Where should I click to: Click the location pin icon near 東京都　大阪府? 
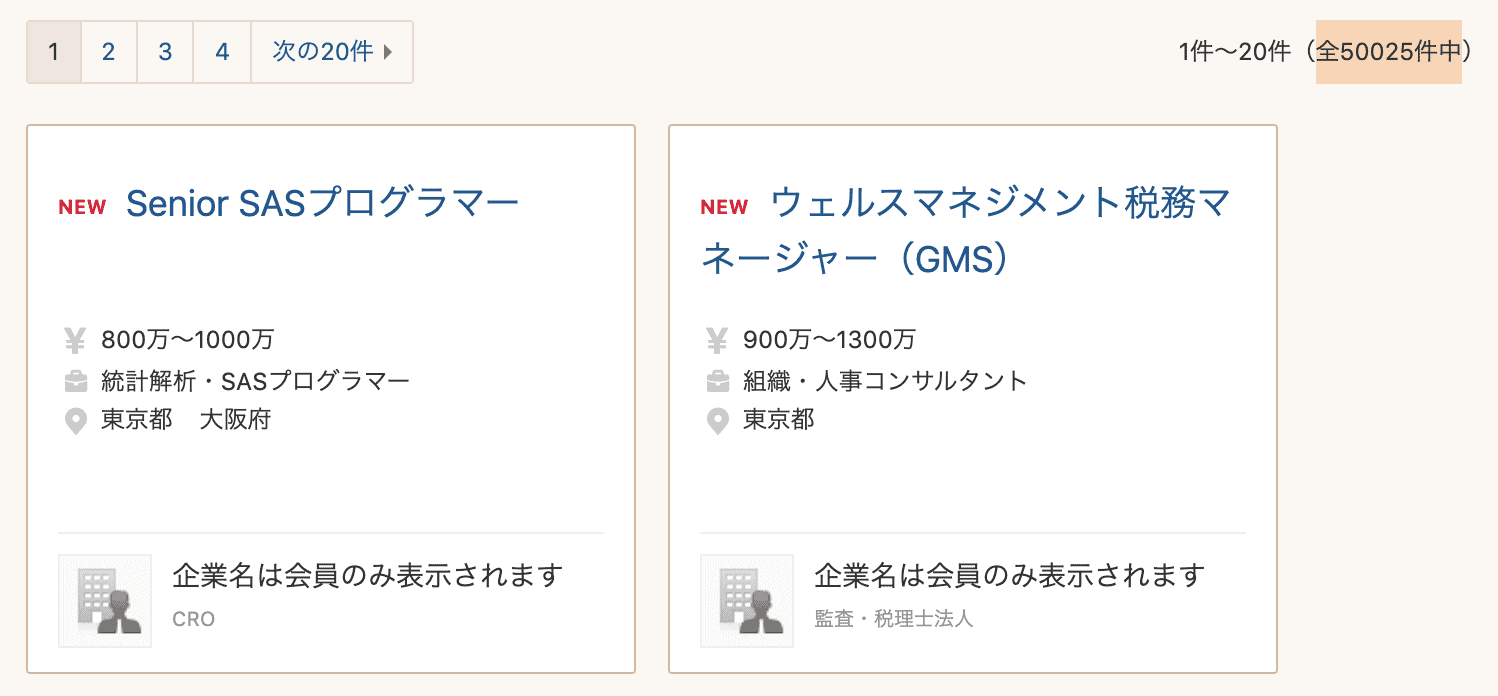point(74,421)
